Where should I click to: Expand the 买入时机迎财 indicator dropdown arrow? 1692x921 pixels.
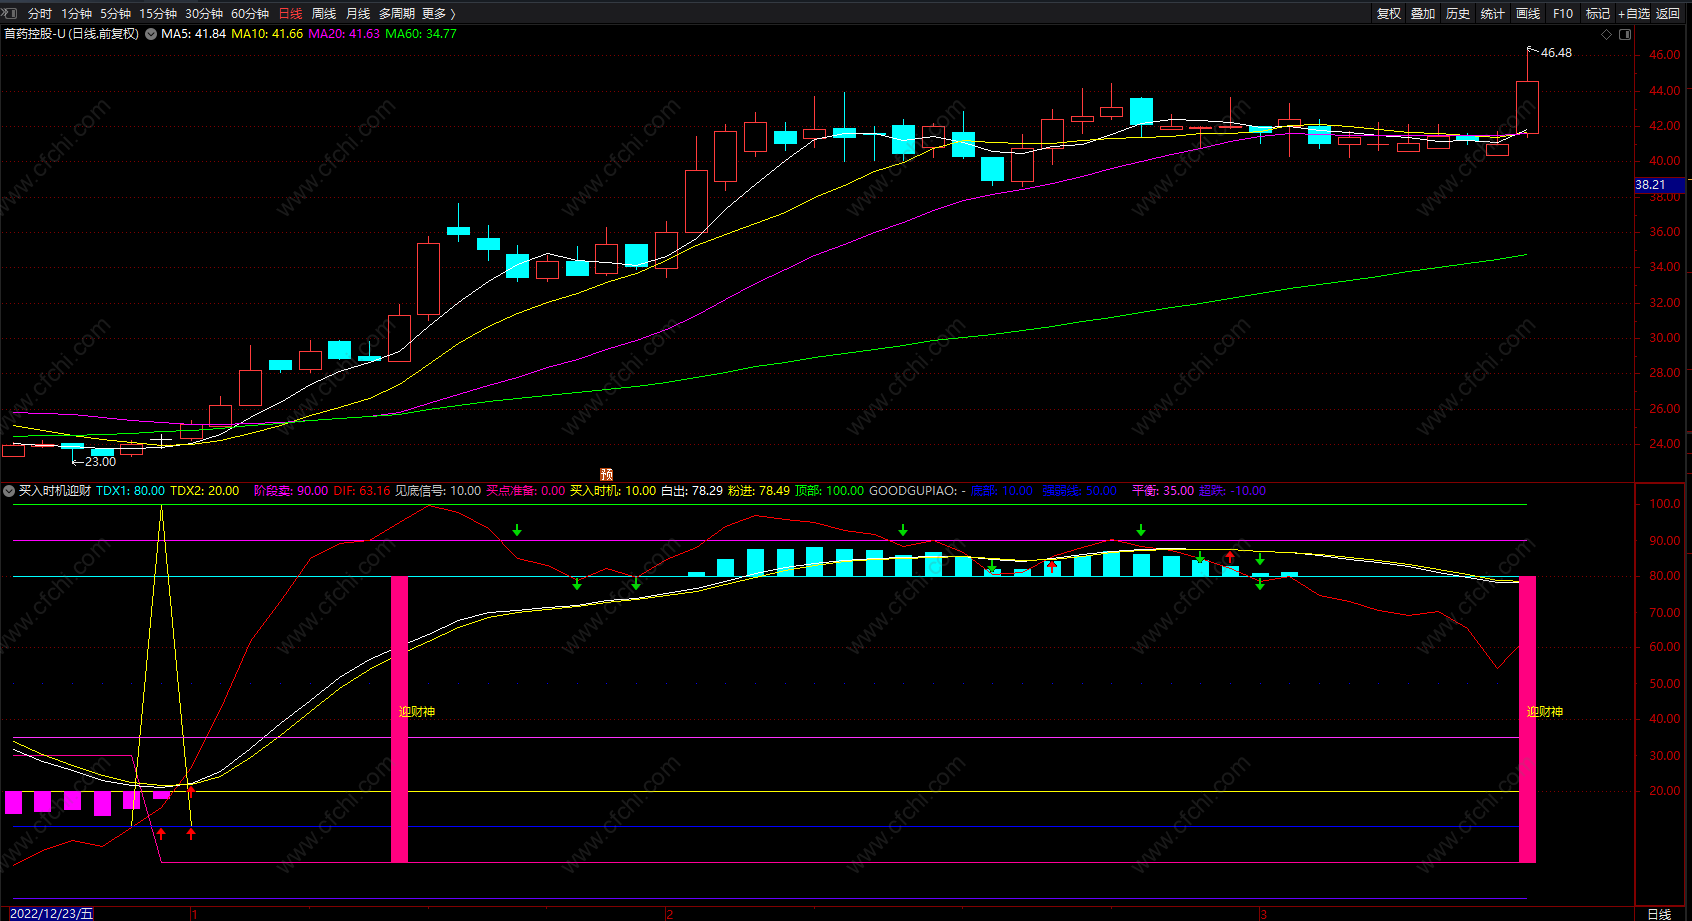(x=9, y=491)
